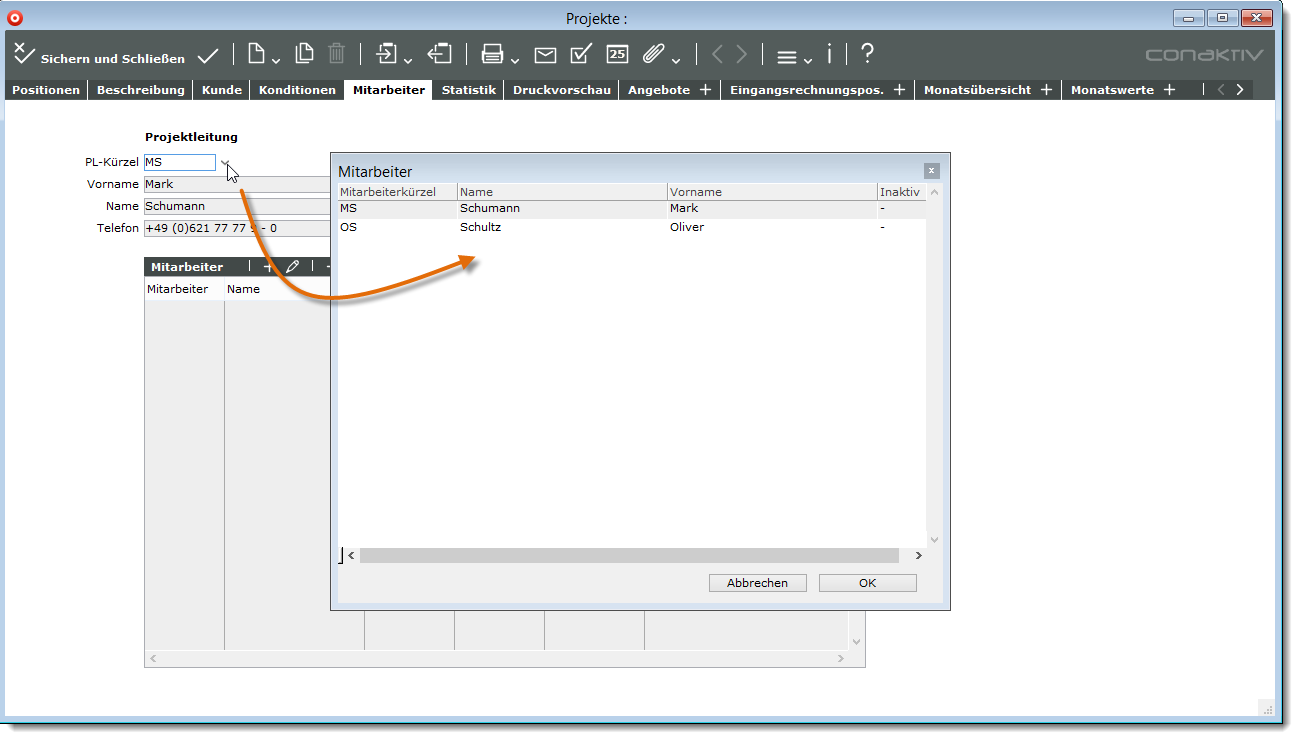The height and width of the screenshot is (739, 1298).
Task: Switch to the Statistik tab
Action: [468, 90]
